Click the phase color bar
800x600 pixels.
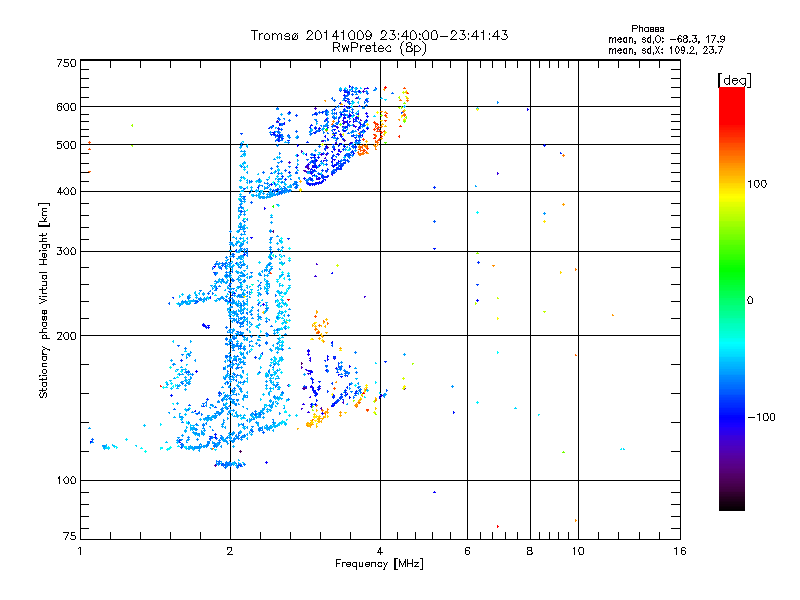point(732,298)
